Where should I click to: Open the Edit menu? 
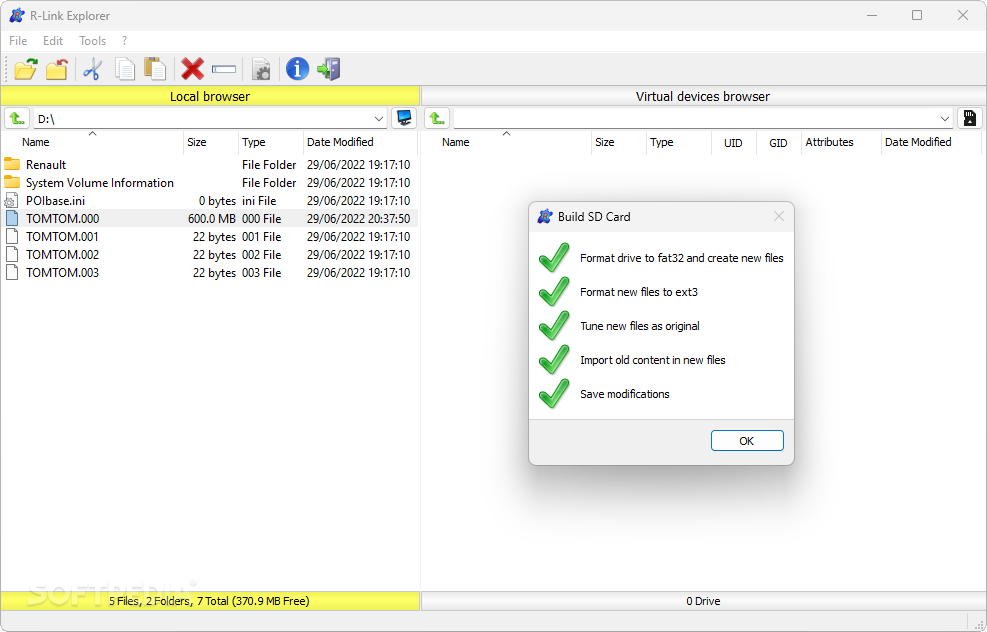(x=53, y=41)
